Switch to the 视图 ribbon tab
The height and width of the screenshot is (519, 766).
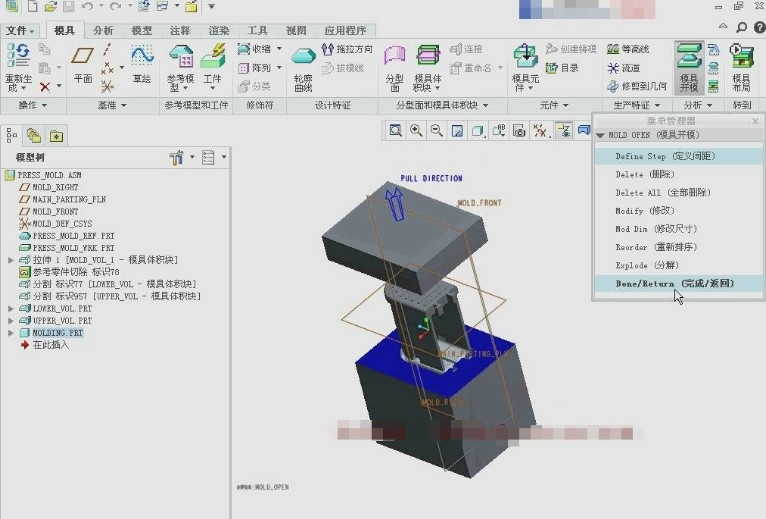296,30
